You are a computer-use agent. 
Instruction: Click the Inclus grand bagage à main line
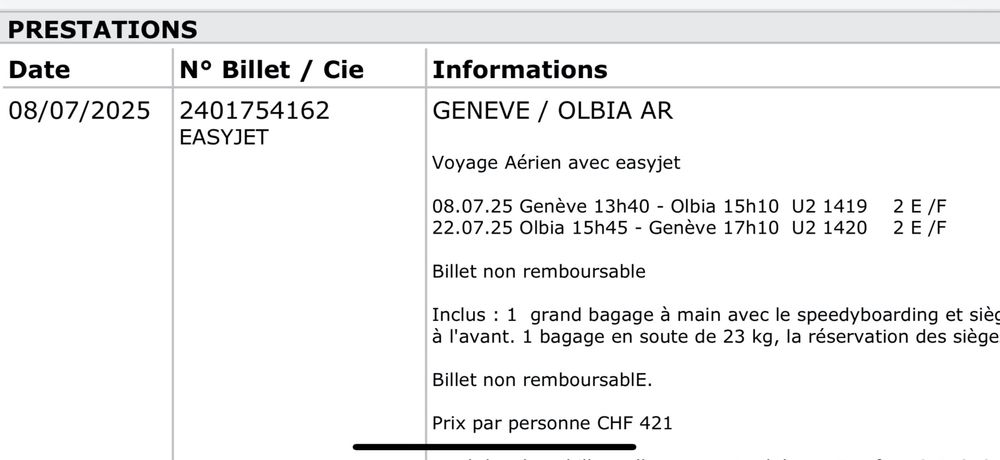tap(716, 315)
